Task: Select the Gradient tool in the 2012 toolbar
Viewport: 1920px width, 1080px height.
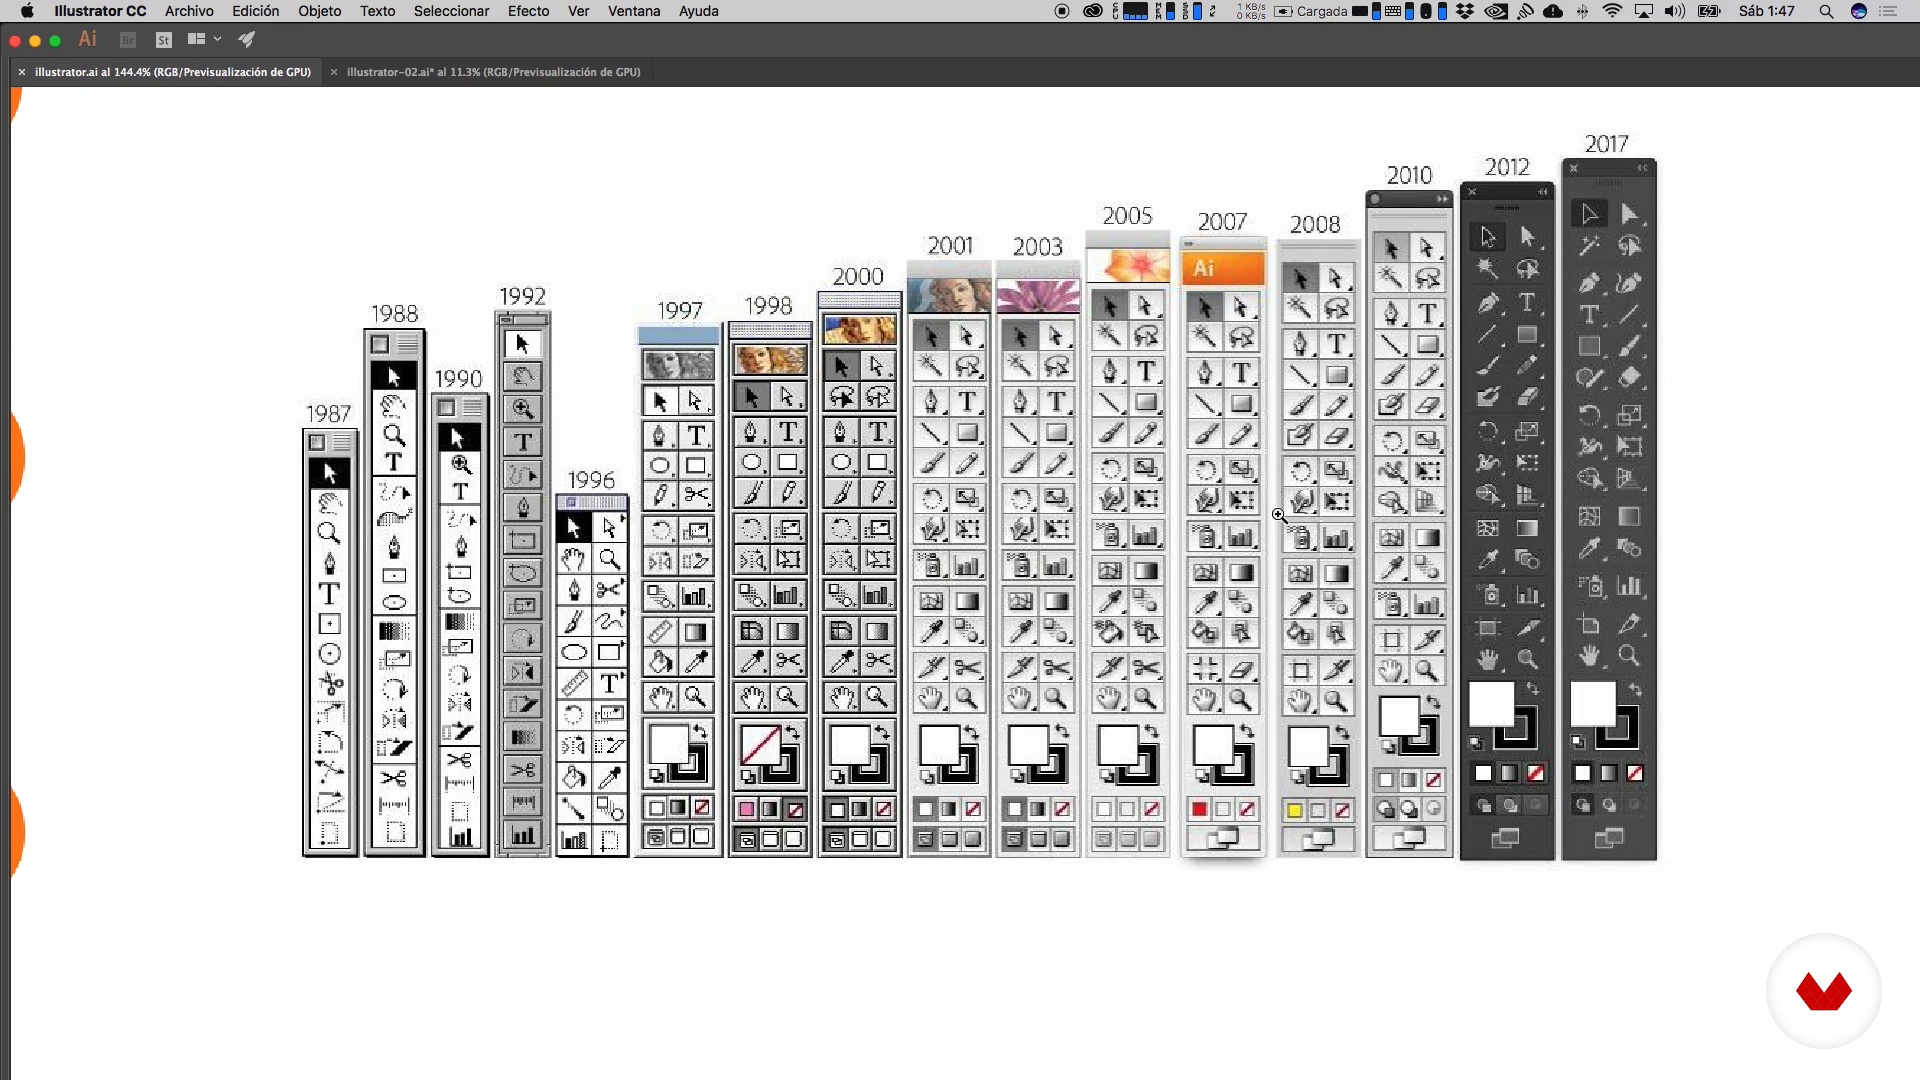Action: pos(1527,528)
